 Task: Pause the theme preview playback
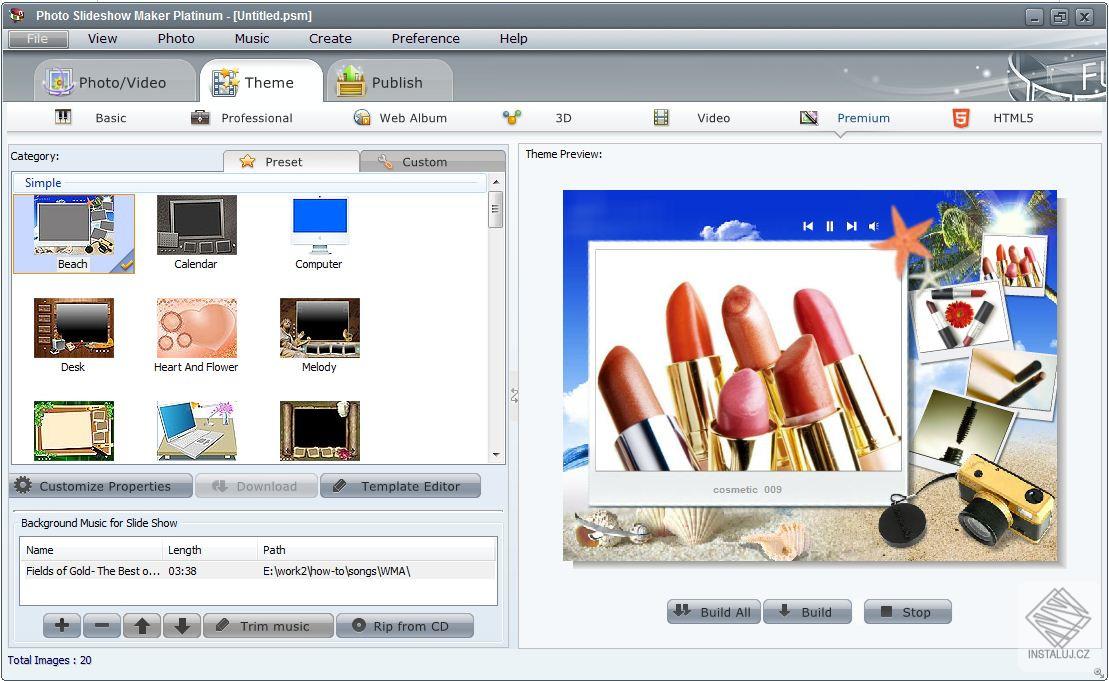[829, 226]
